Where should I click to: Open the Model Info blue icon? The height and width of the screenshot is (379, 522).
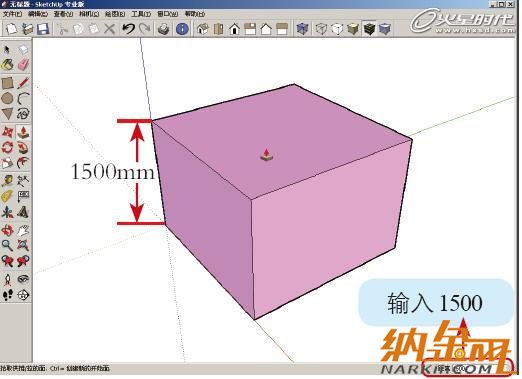tap(182, 29)
